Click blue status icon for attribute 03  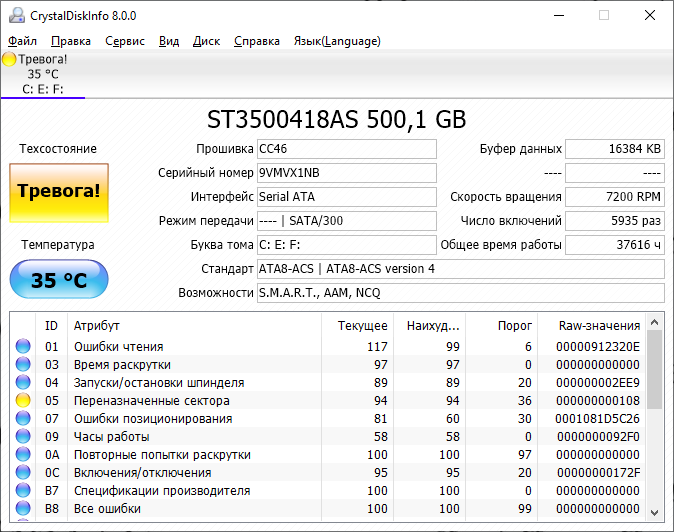(x=23, y=364)
